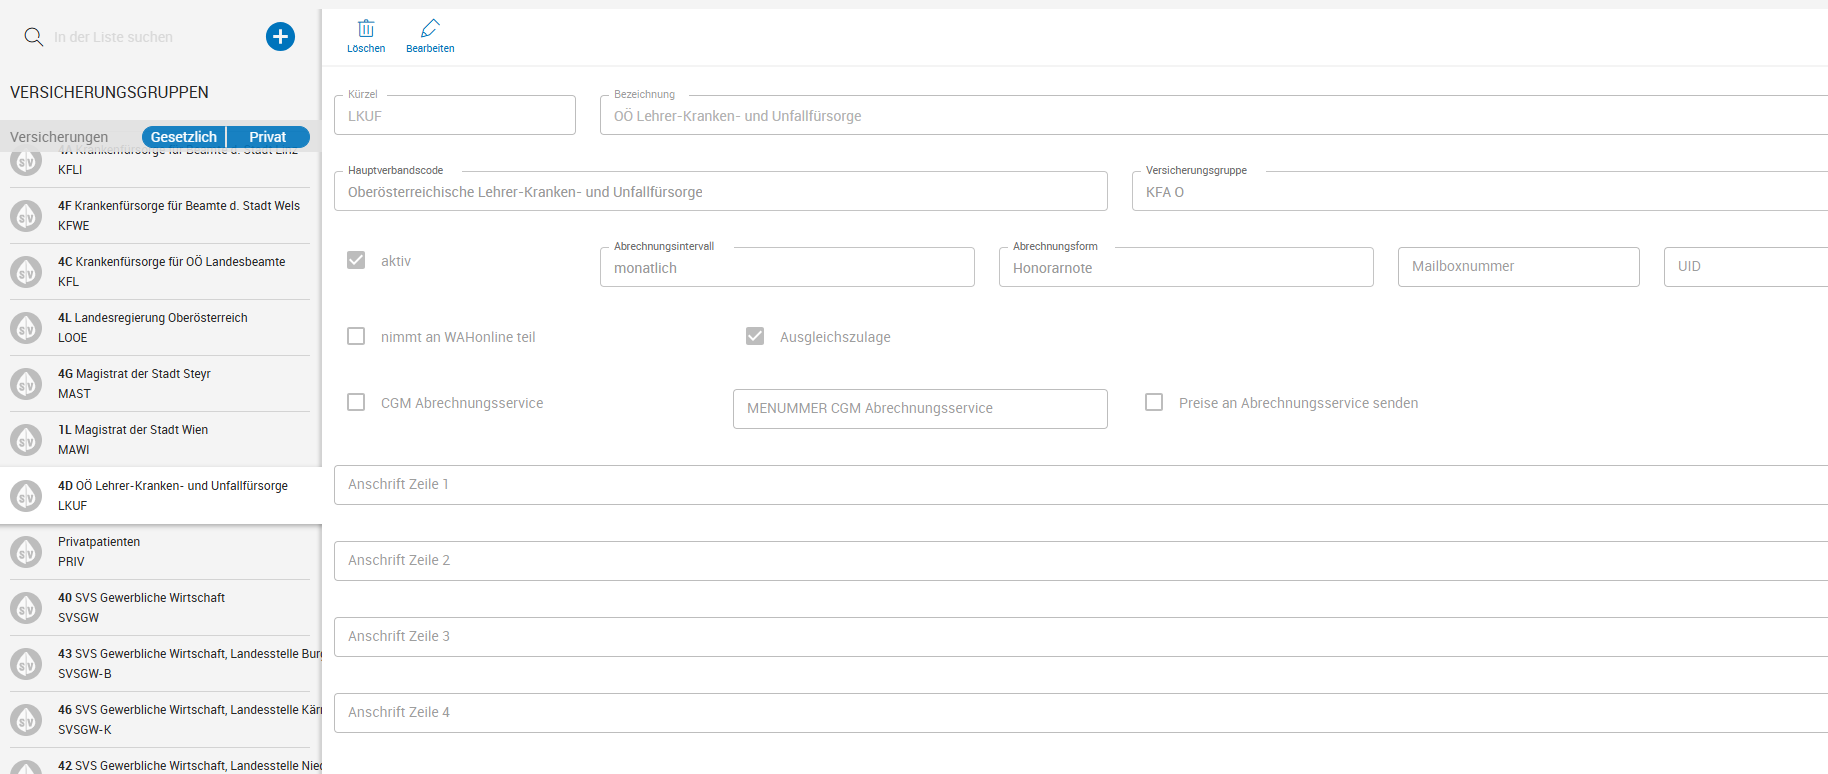Select 1L Magistrat der Stadt Wien
The width and height of the screenshot is (1828, 774).
(x=160, y=439)
